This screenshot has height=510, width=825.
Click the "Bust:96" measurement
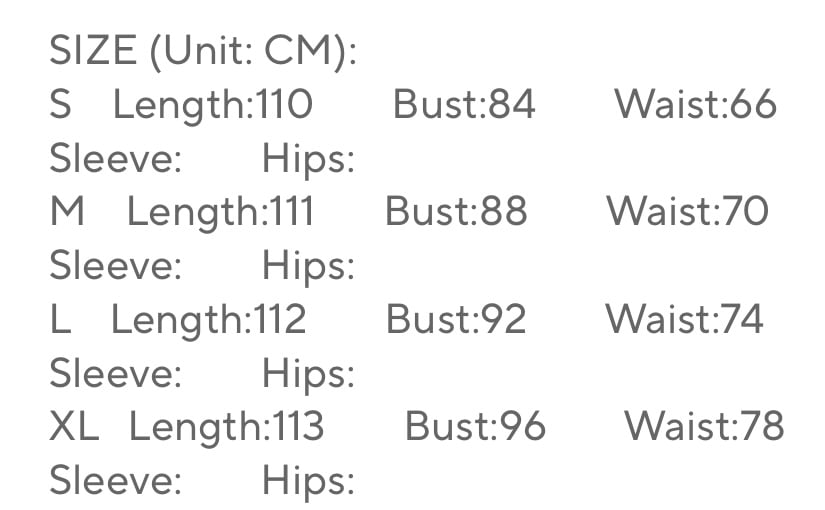[475, 427]
